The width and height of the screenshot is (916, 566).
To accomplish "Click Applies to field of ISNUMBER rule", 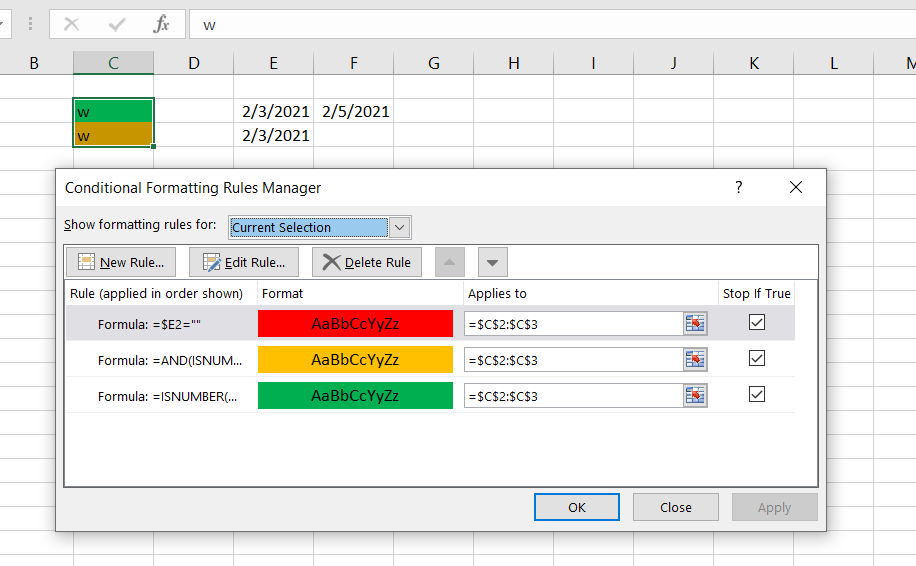I will pyautogui.click(x=574, y=396).
